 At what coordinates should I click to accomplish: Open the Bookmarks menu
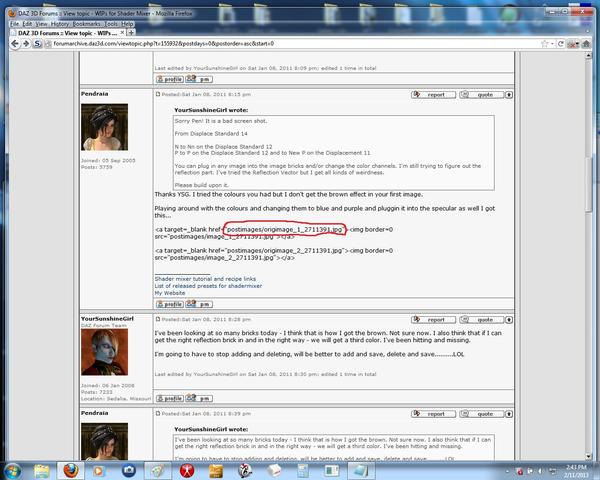(x=87, y=24)
